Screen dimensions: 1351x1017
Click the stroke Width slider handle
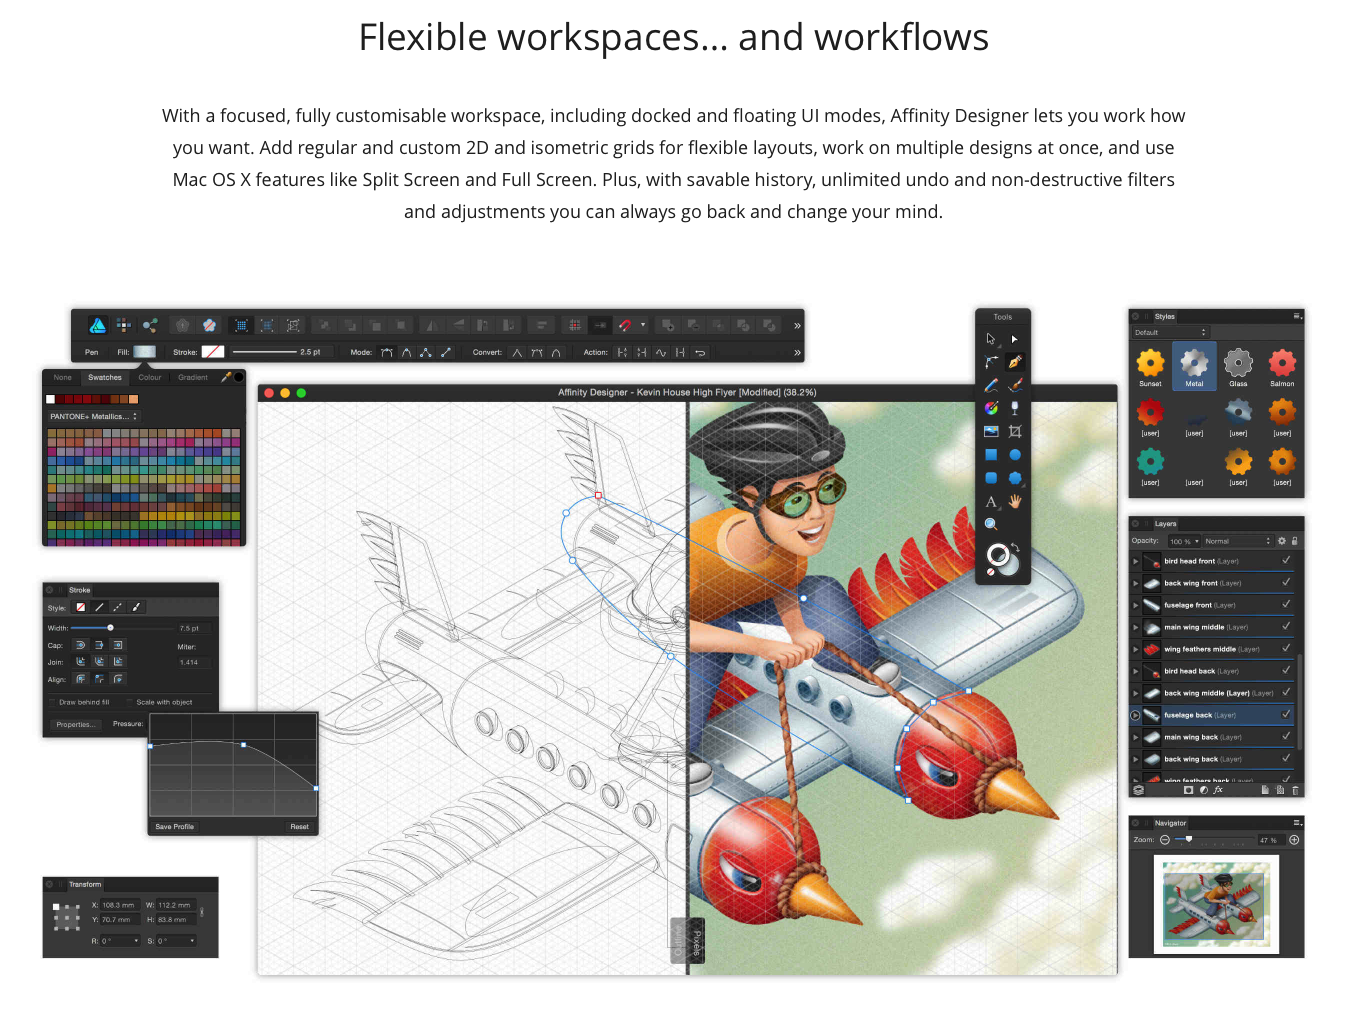coord(110,628)
